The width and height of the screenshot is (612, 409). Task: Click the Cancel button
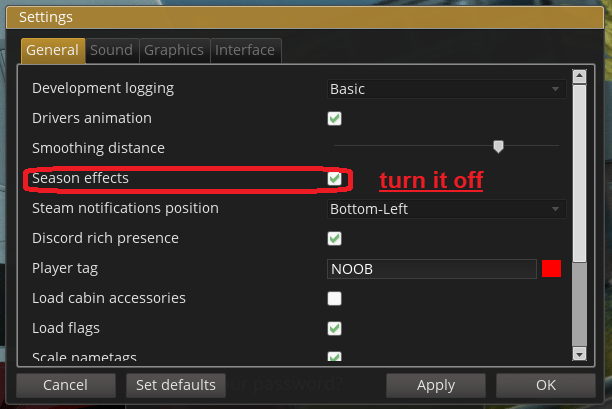coord(65,385)
